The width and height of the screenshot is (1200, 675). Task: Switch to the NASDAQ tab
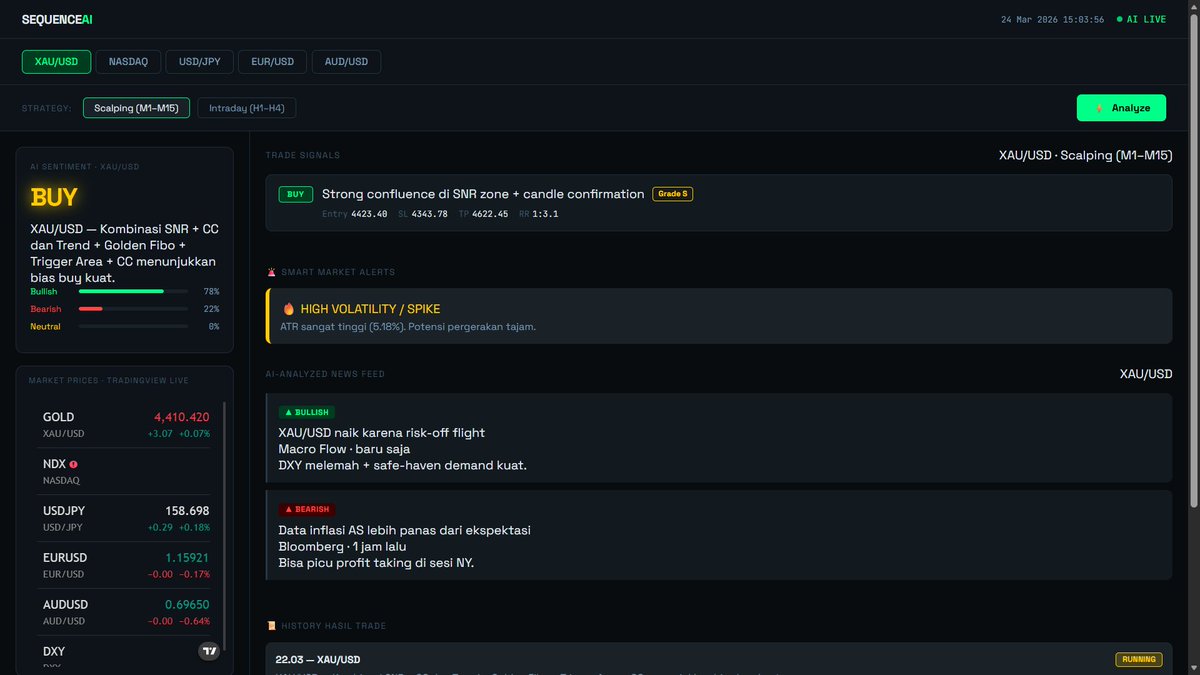pos(128,62)
